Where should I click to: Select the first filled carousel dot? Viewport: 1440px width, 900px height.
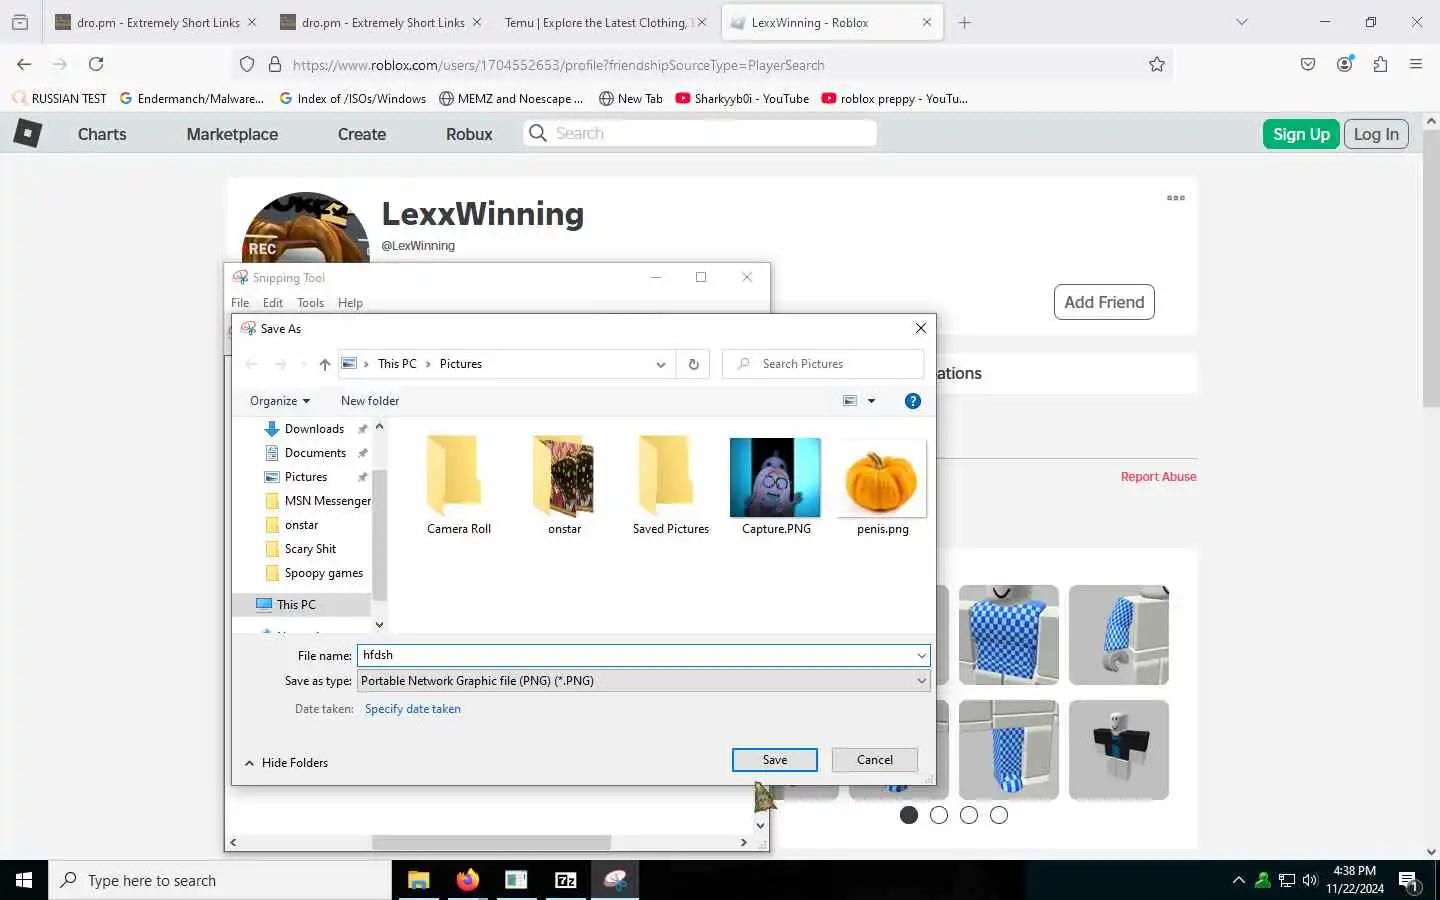click(909, 815)
